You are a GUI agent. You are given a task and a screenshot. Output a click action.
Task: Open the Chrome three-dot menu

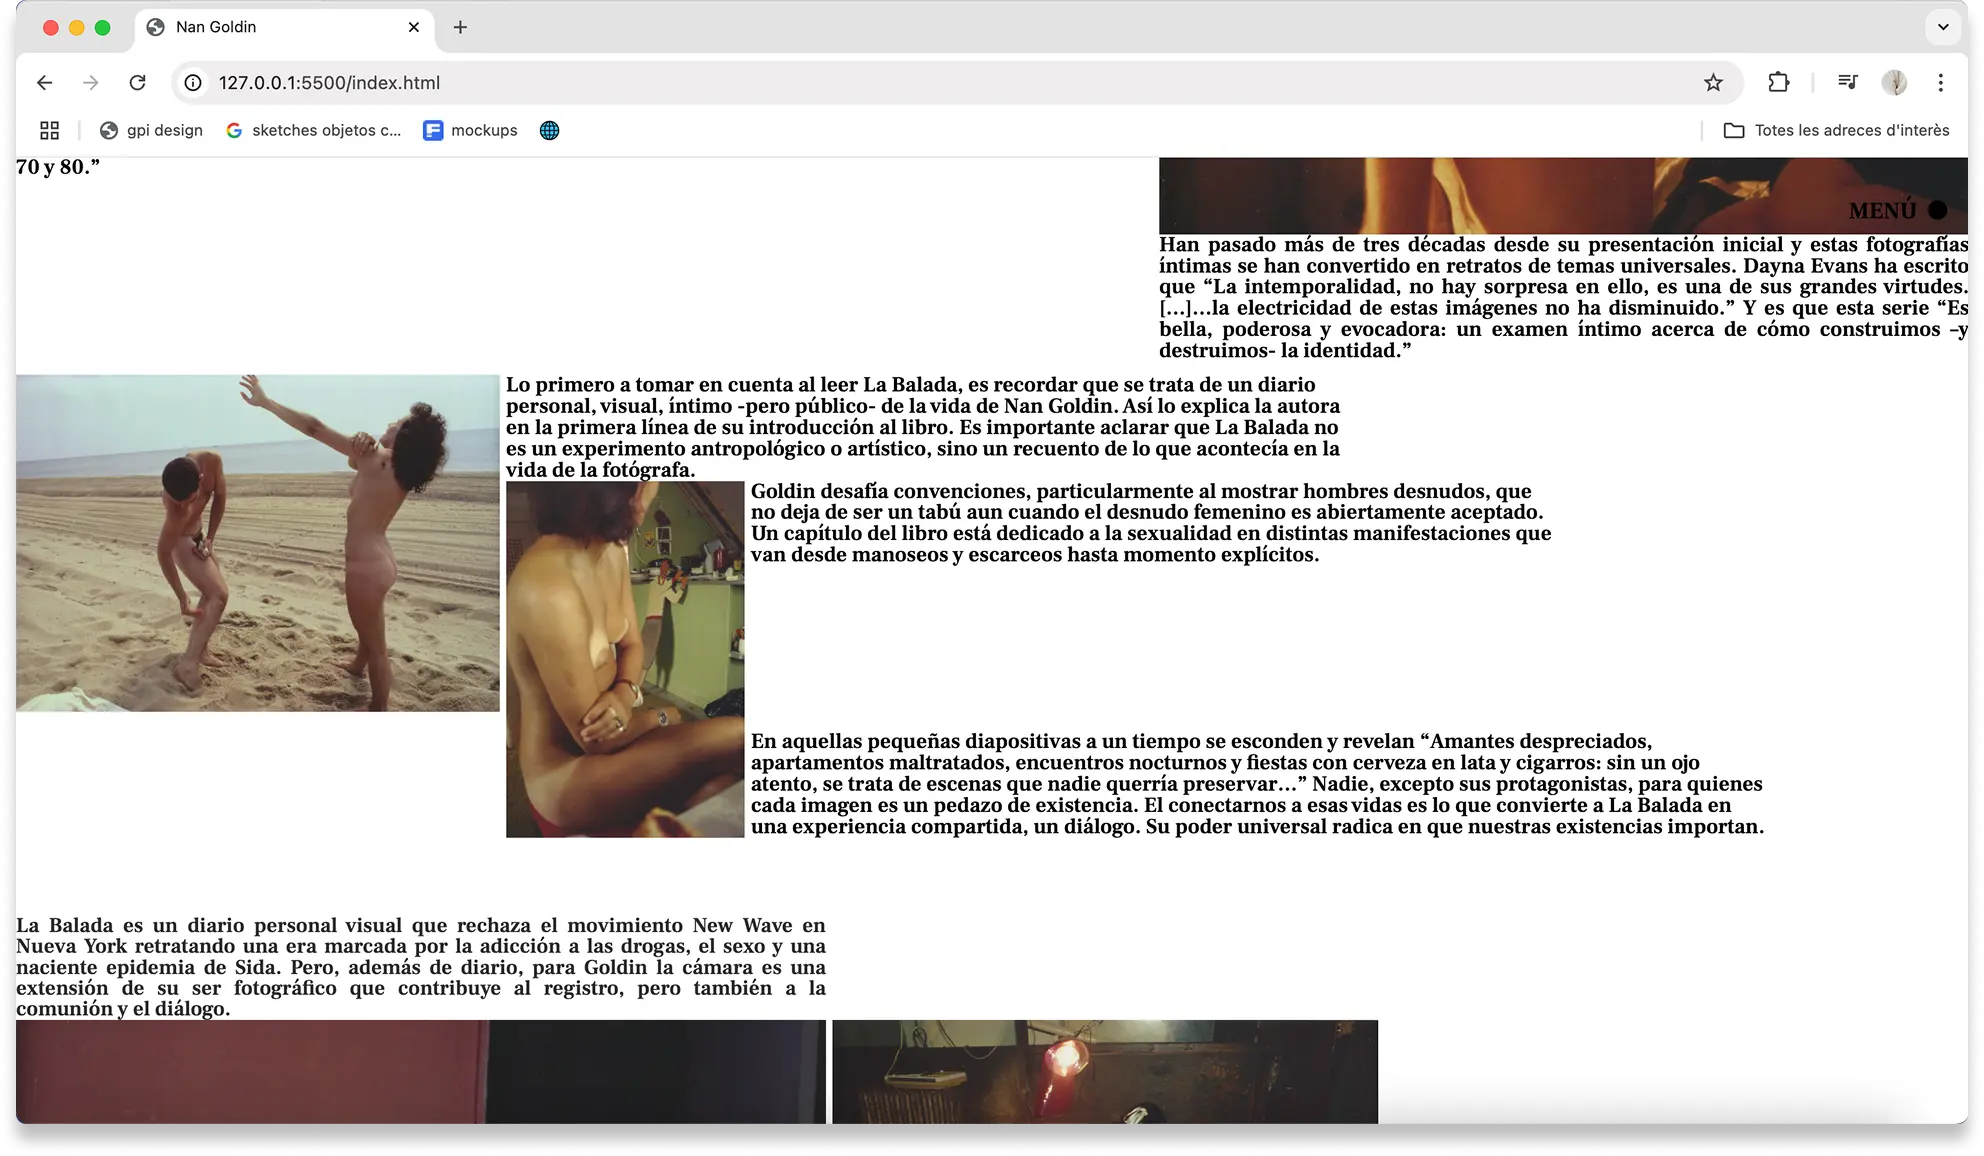1941,83
